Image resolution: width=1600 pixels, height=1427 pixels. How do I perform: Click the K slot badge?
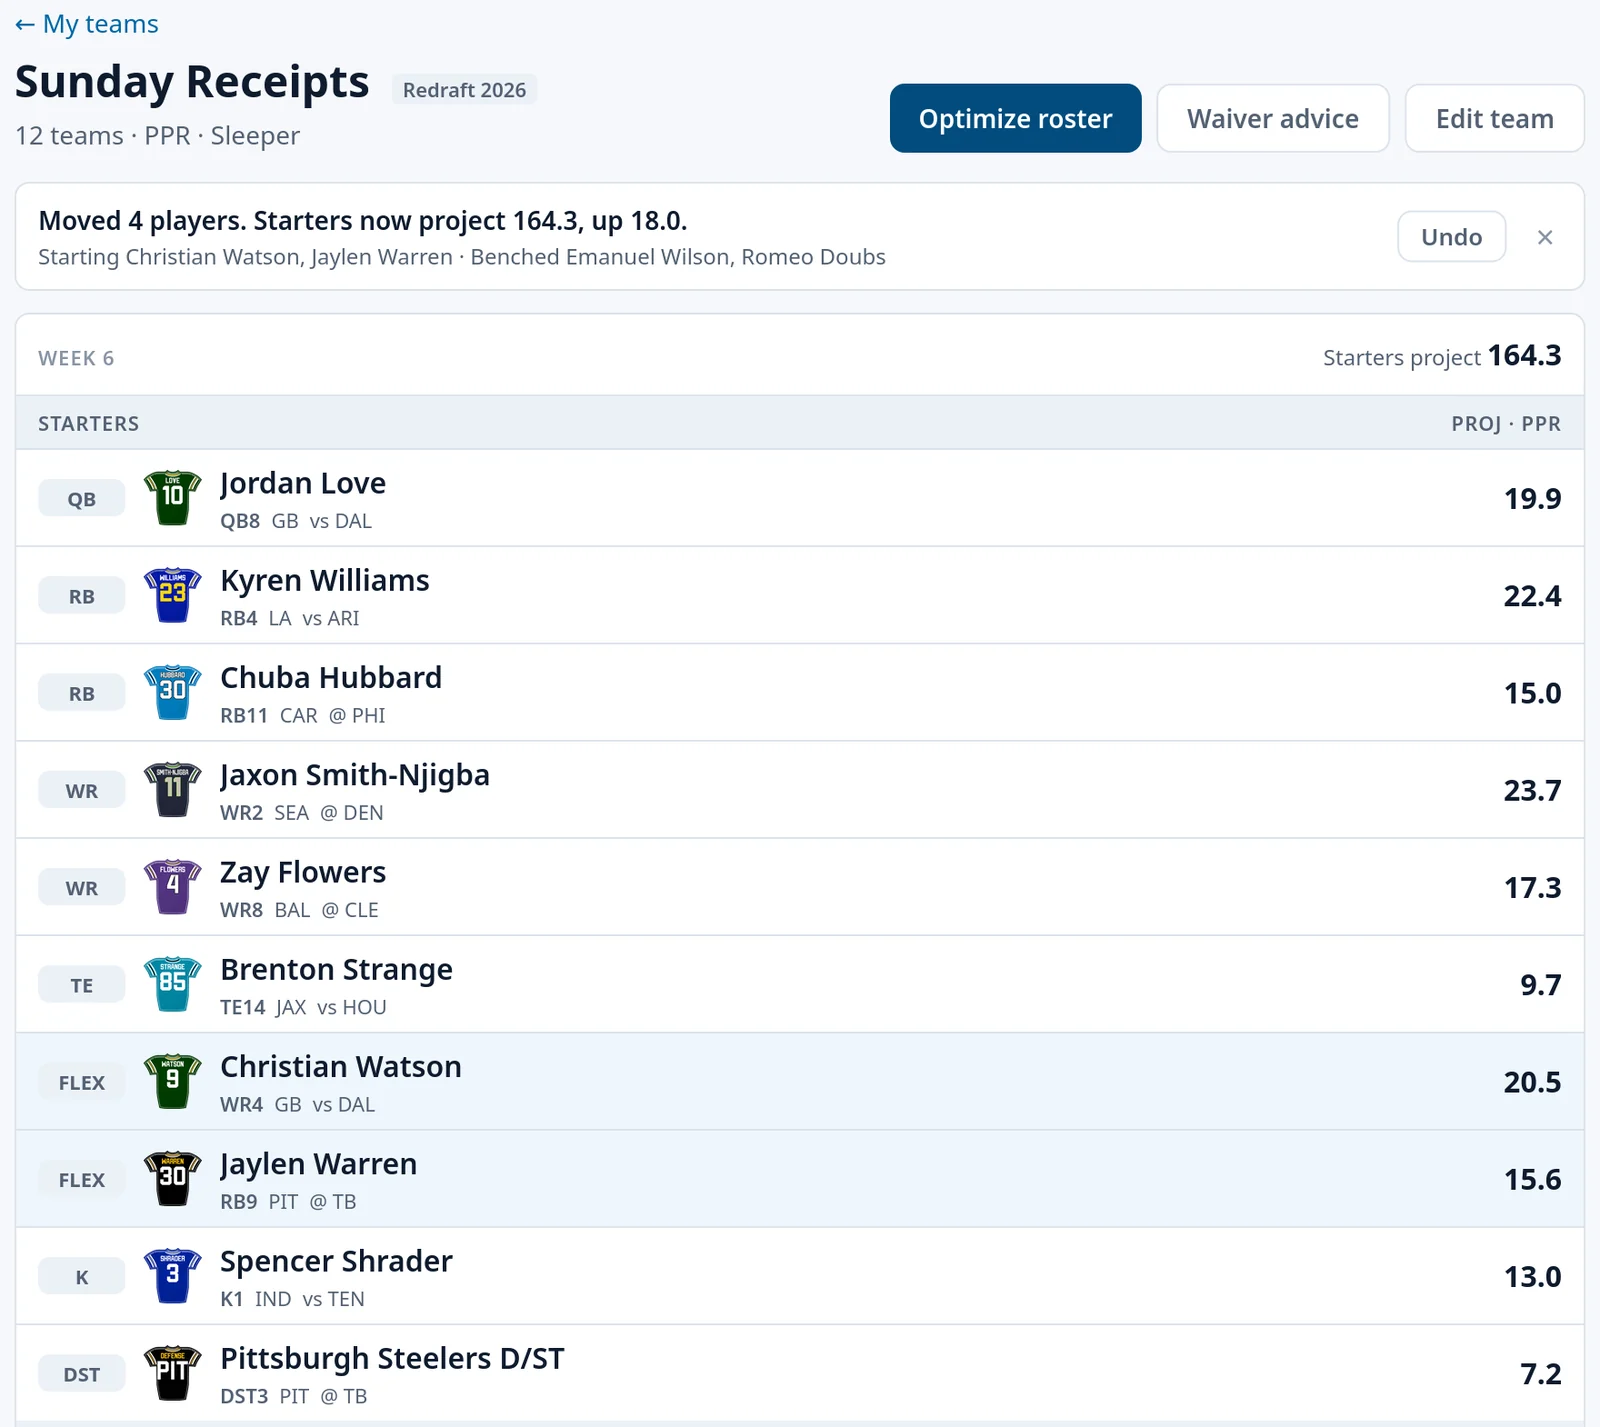(x=82, y=1277)
